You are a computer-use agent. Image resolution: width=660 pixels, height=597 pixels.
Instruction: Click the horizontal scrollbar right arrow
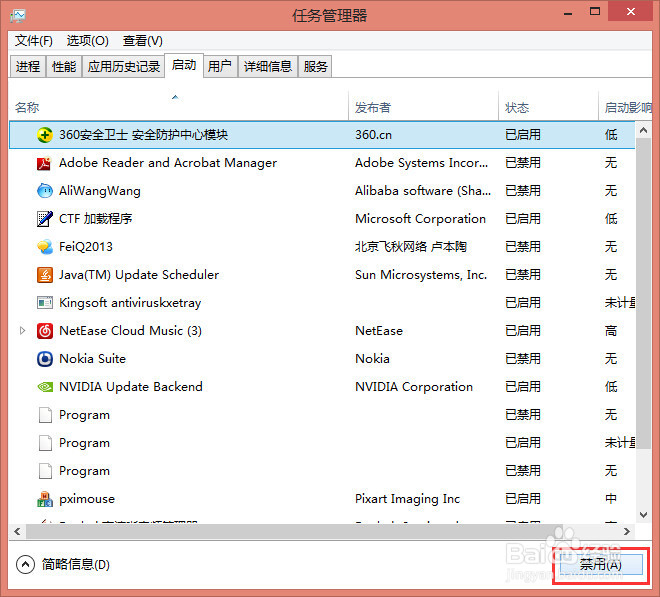tap(627, 532)
